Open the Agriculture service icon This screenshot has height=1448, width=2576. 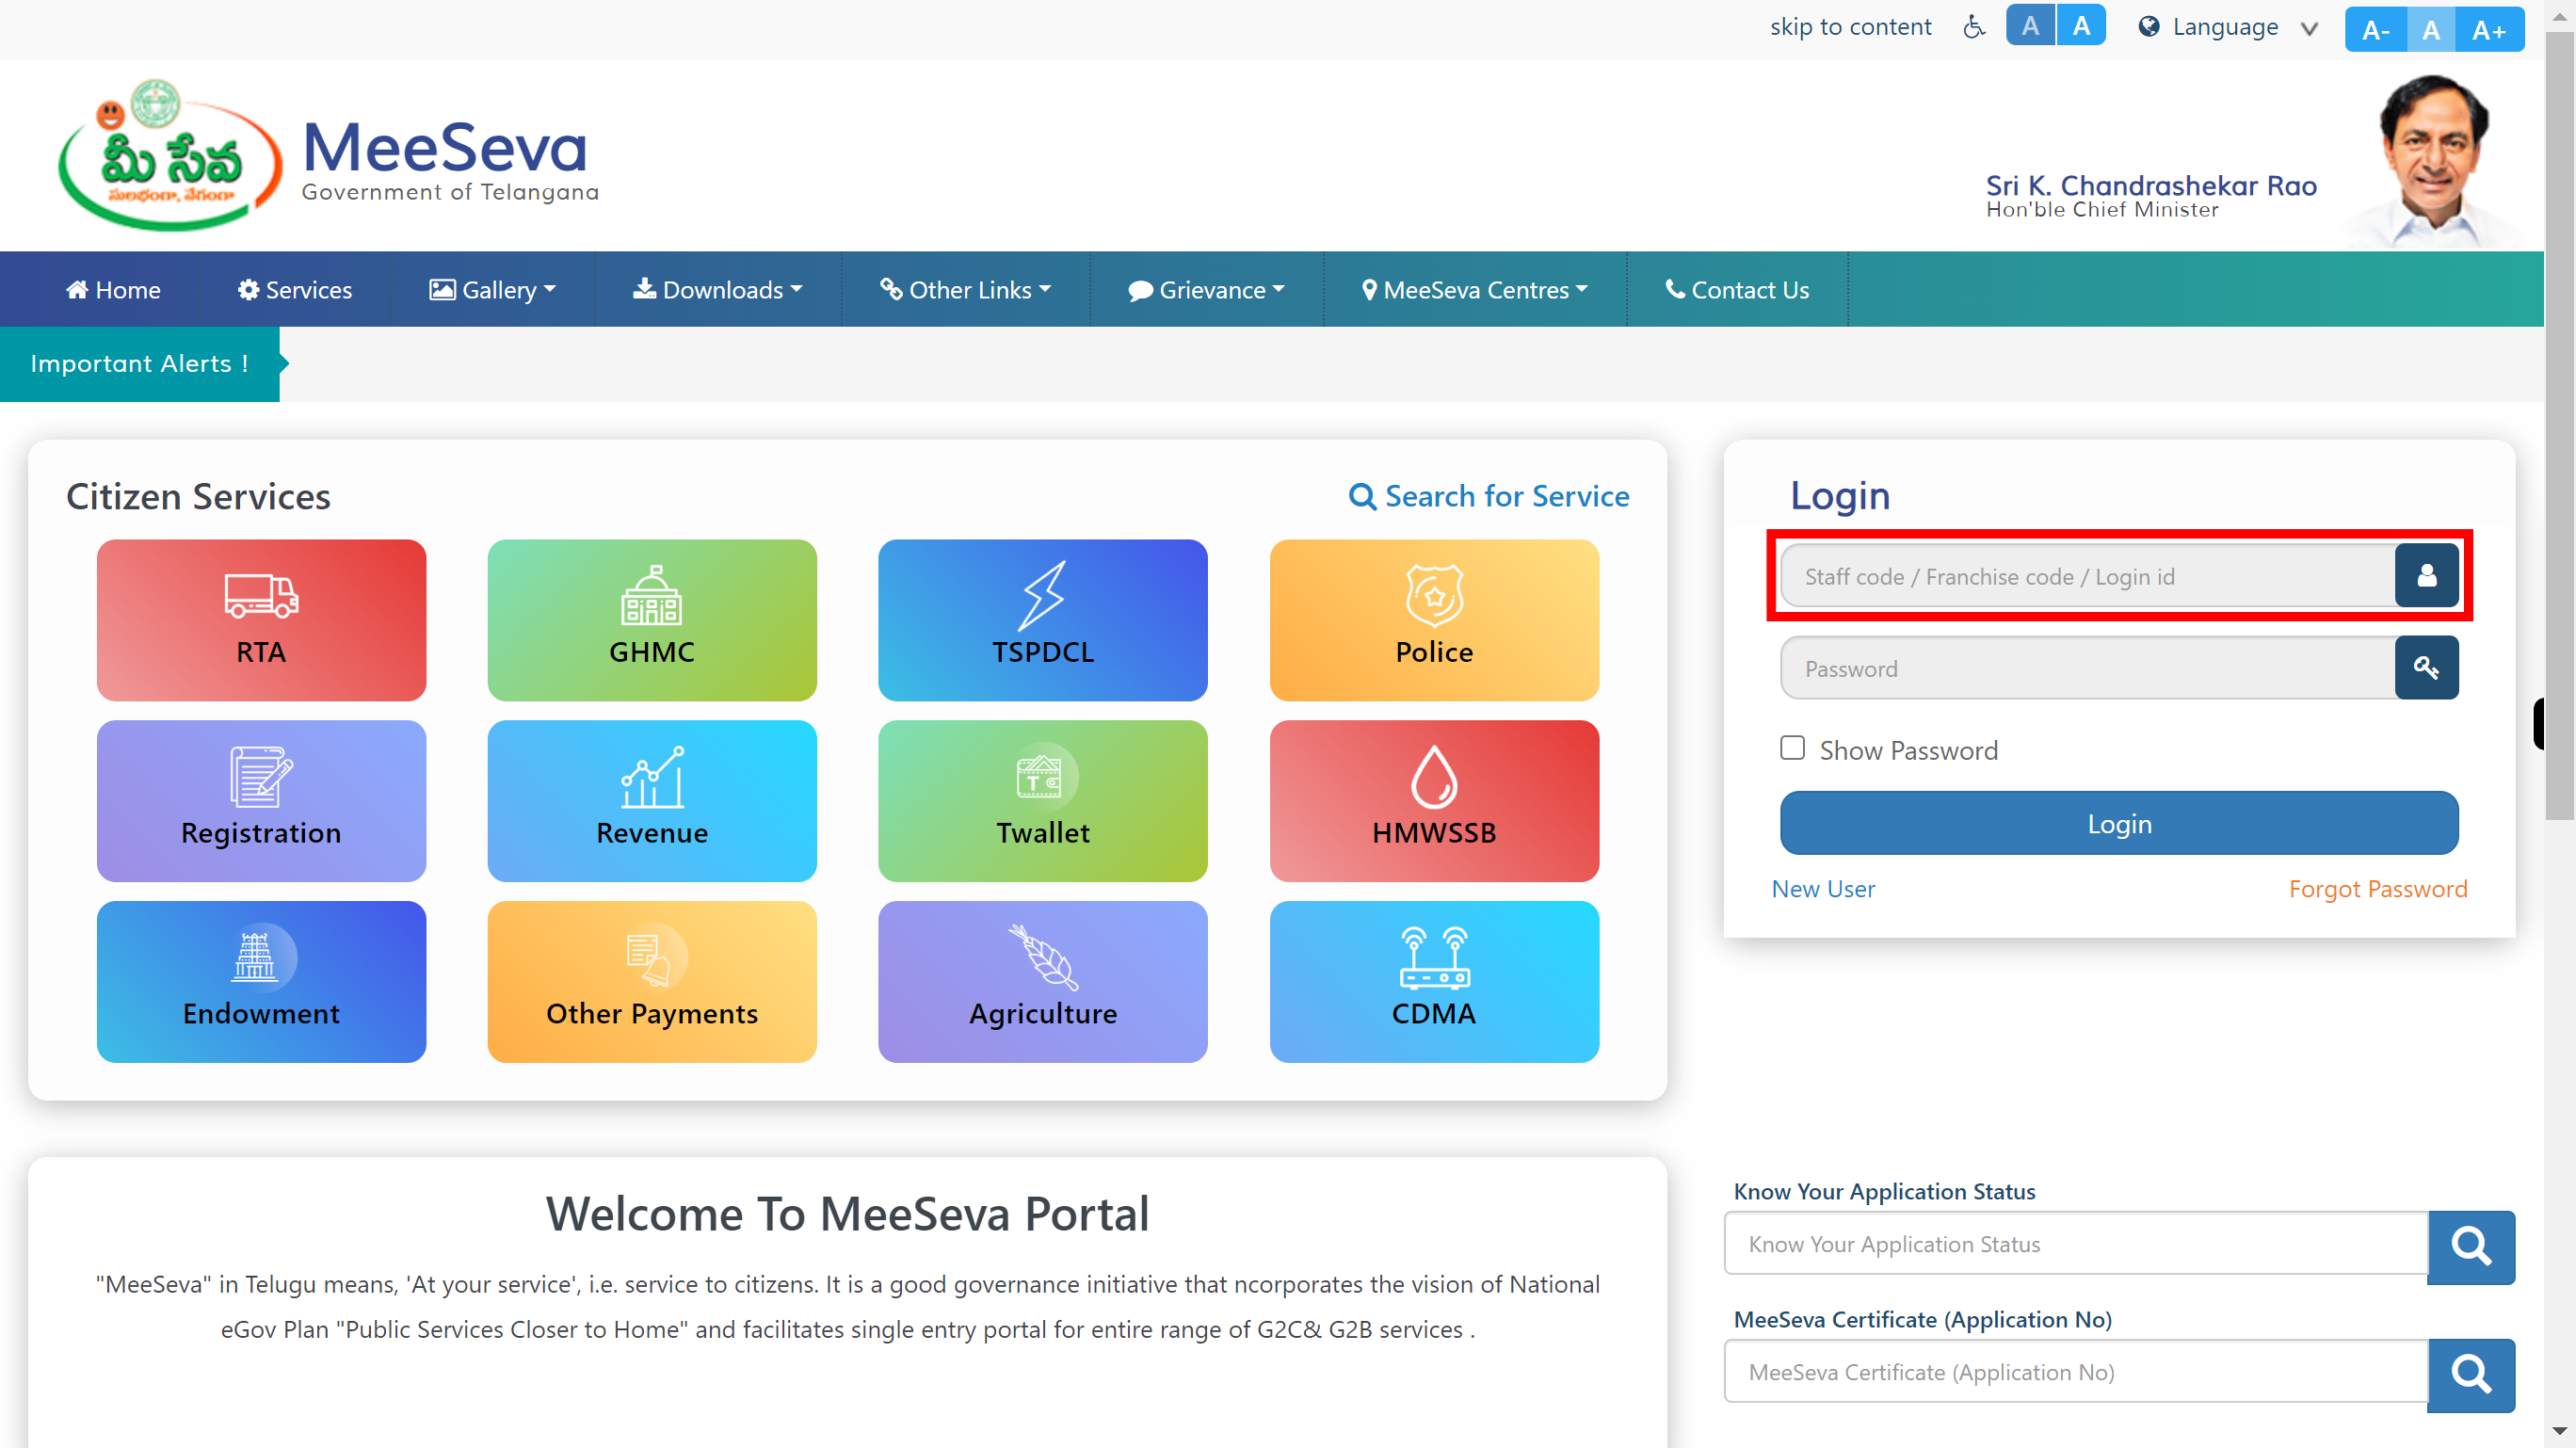pyautogui.click(x=1042, y=981)
